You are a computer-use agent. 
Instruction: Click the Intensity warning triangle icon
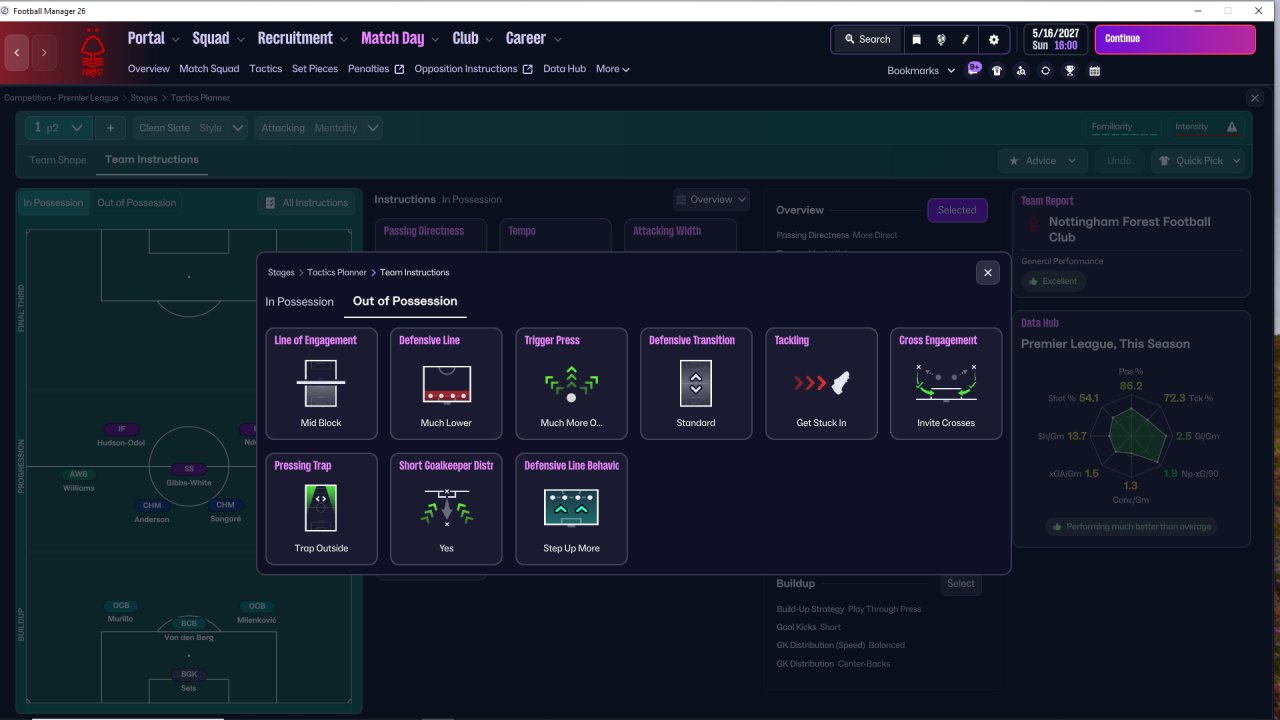pyautogui.click(x=1232, y=127)
